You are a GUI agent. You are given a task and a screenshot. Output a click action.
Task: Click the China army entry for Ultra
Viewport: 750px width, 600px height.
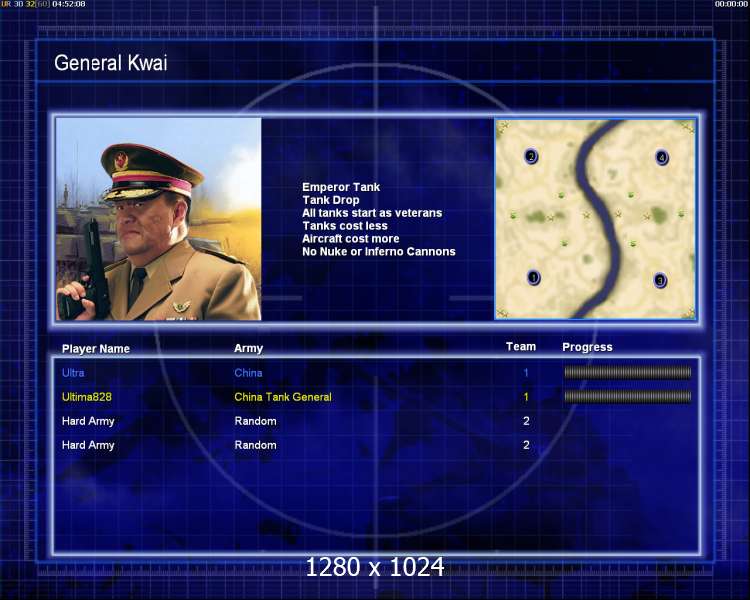click(248, 373)
